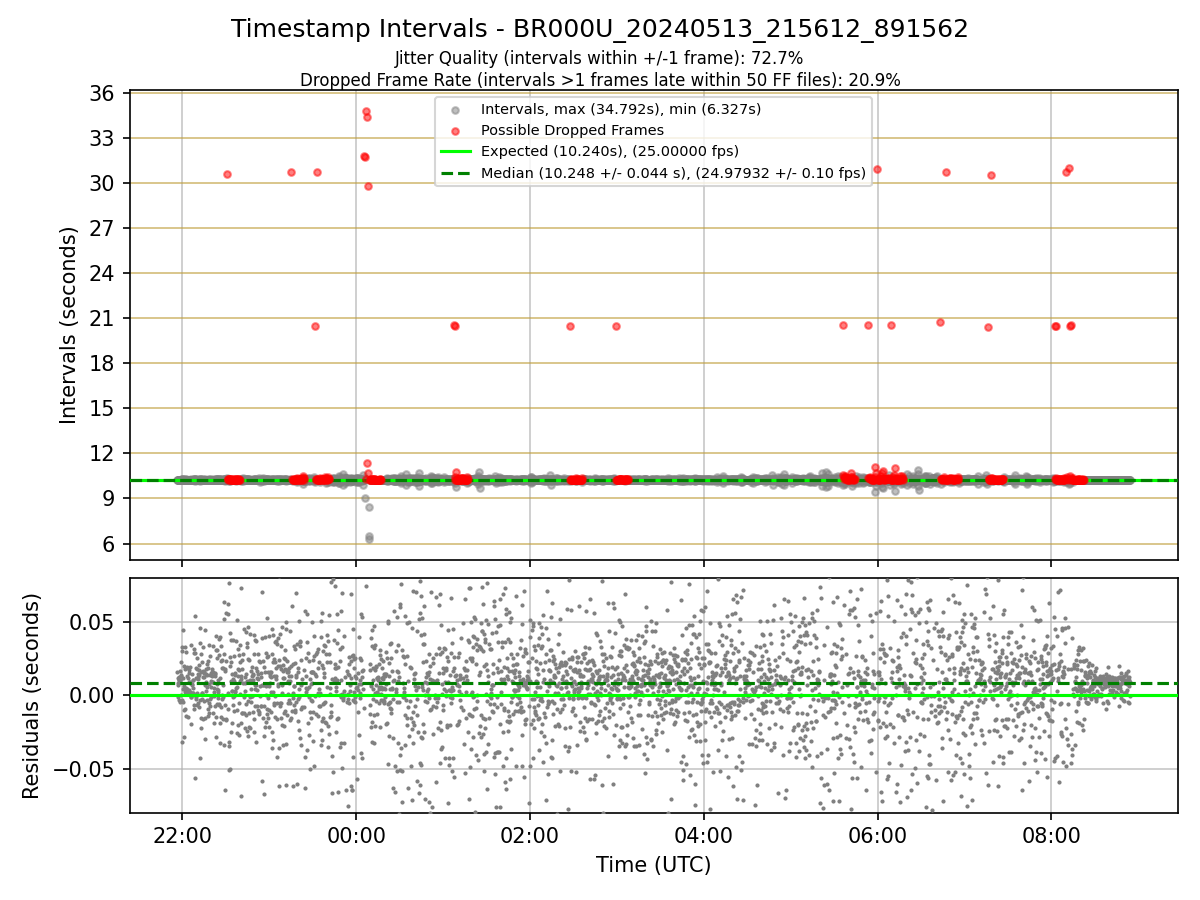1200x900 pixels.
Task: Click the legend entry 'Intervals, max (34.792s), min (6.327s)'
Action: pyautogui.click(x=621, y=109)
